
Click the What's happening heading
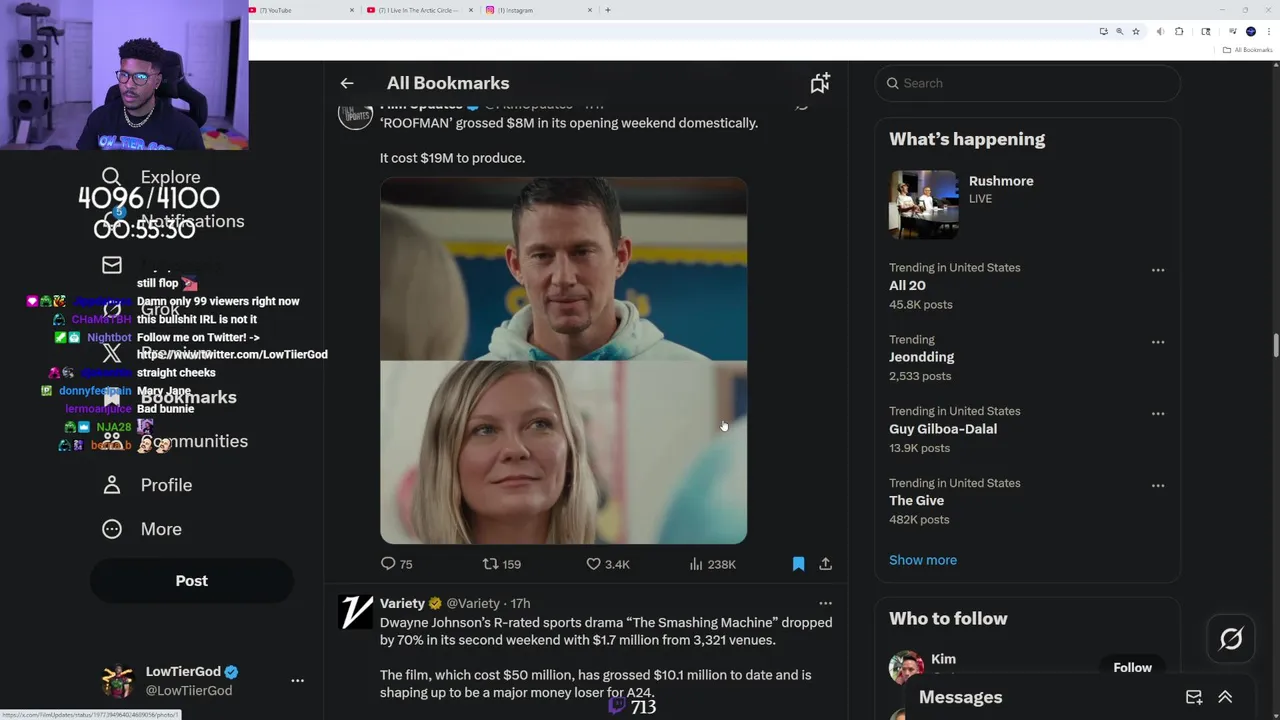967,139
